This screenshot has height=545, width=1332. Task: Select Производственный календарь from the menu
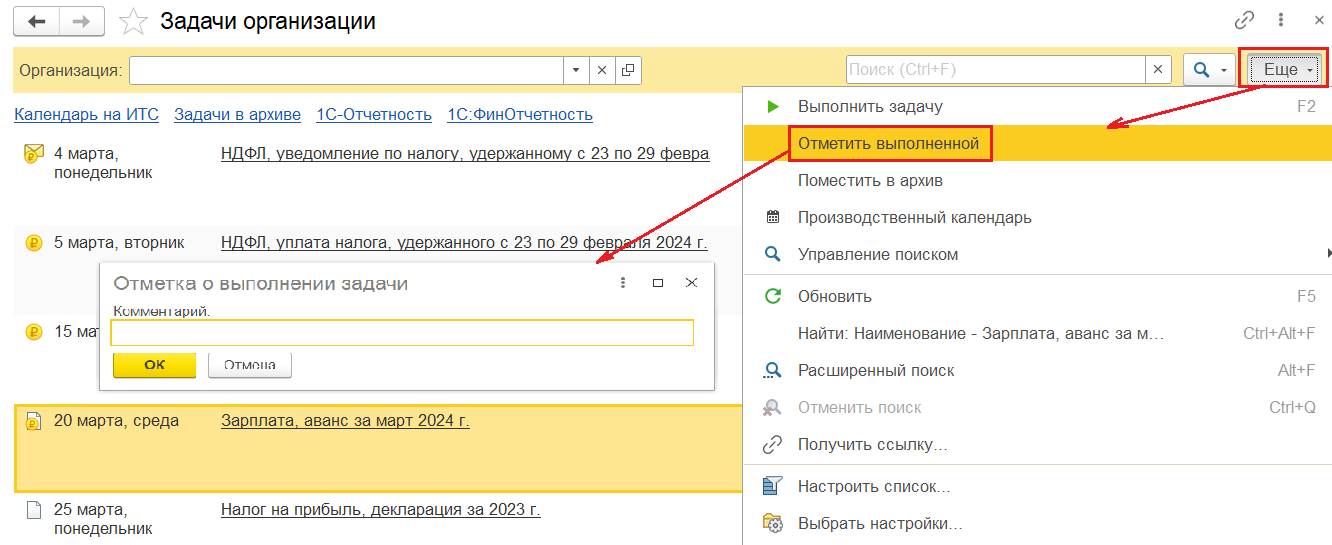[914, 217]
